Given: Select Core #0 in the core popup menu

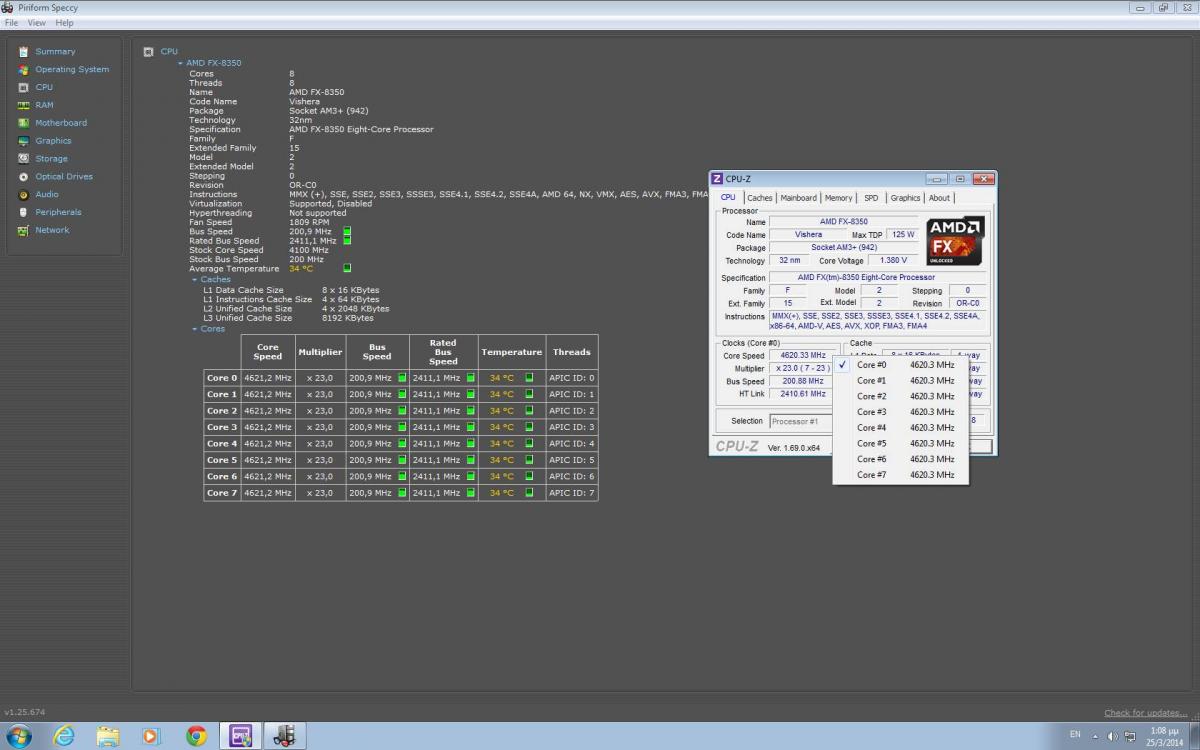Looking at the screenshot, I should tap(901, 365).
